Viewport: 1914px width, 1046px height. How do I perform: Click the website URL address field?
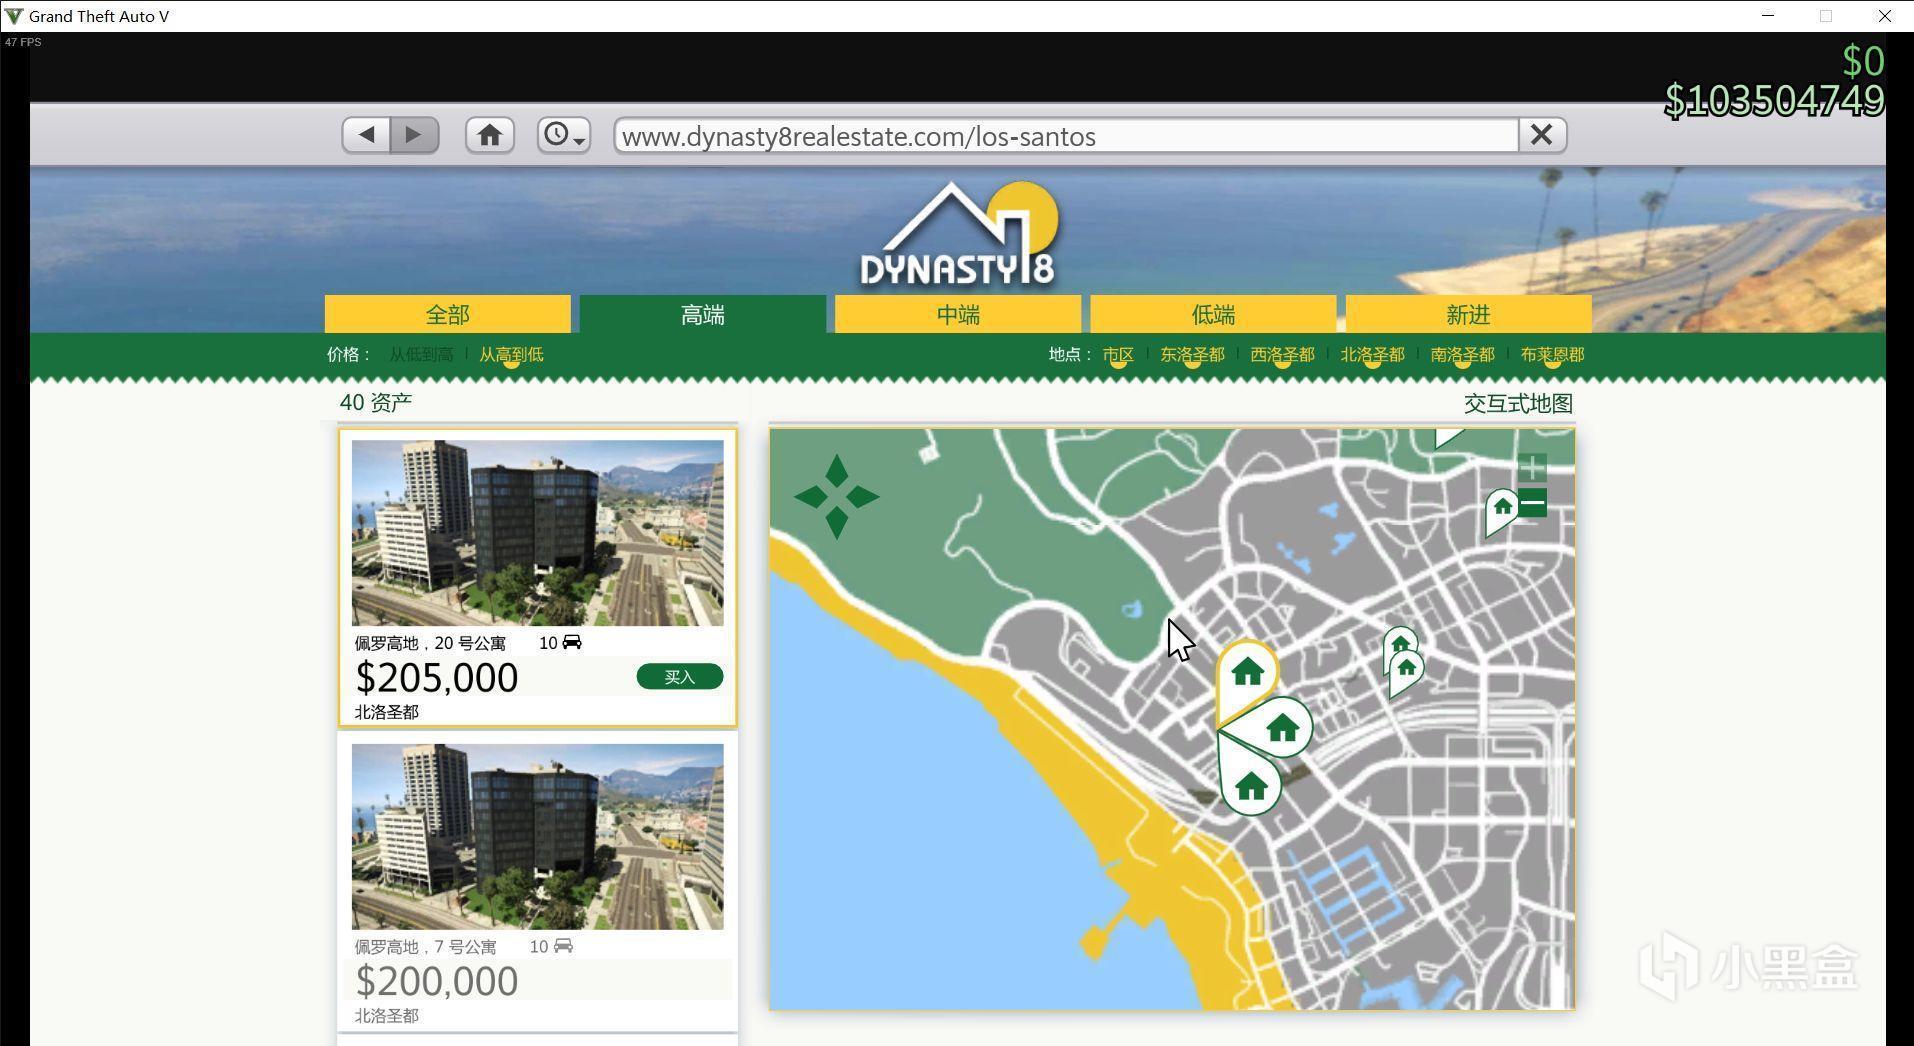coord(1066,136)
